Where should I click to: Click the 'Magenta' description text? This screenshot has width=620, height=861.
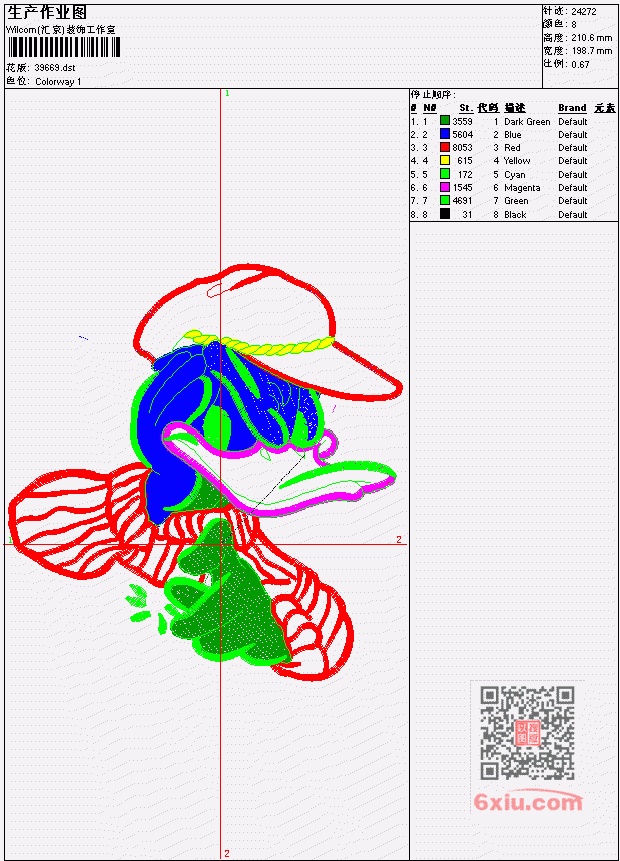[x=522, y=188]
